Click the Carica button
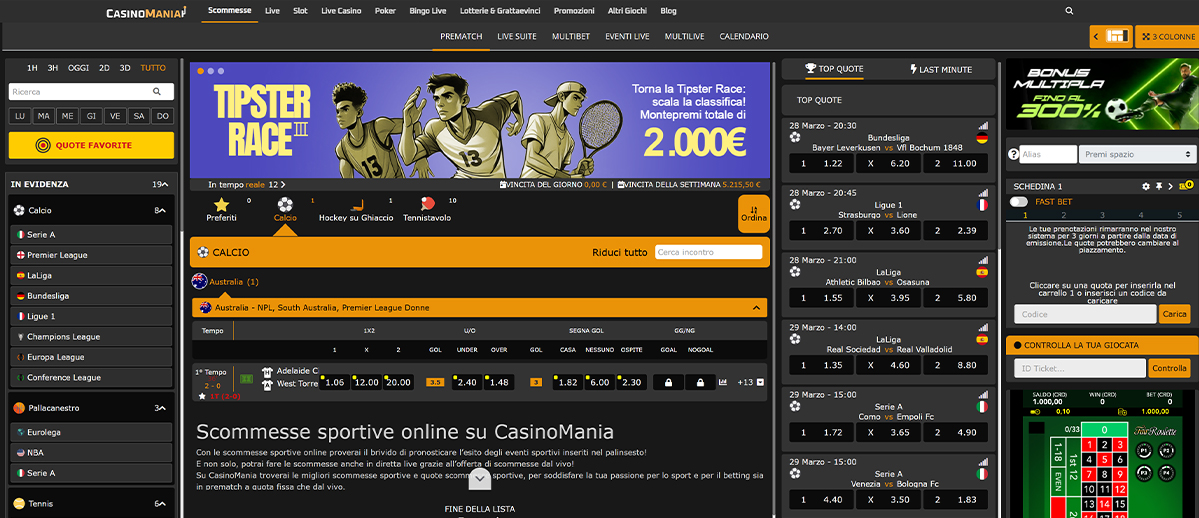This screenshot has height=518, width=1199. 1175,314
